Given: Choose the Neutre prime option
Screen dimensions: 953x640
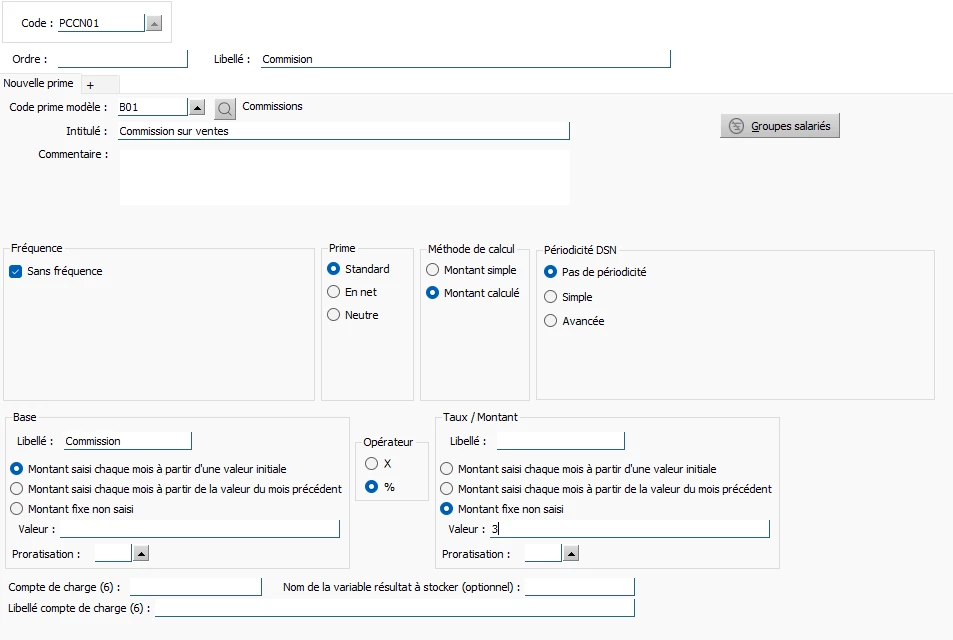Looking at the screenshot, I should pyautogui.click(x=334, y=315).
